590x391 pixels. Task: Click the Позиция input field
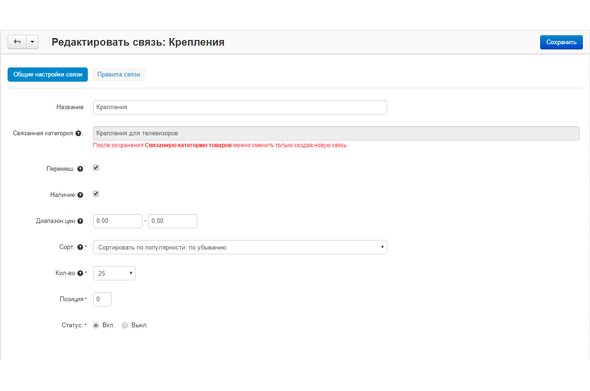(x=102, y=299)
